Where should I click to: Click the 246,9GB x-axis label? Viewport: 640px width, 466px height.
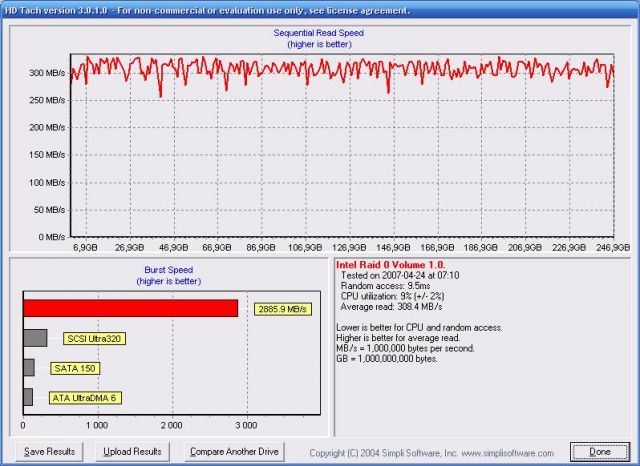pos(613,247)
